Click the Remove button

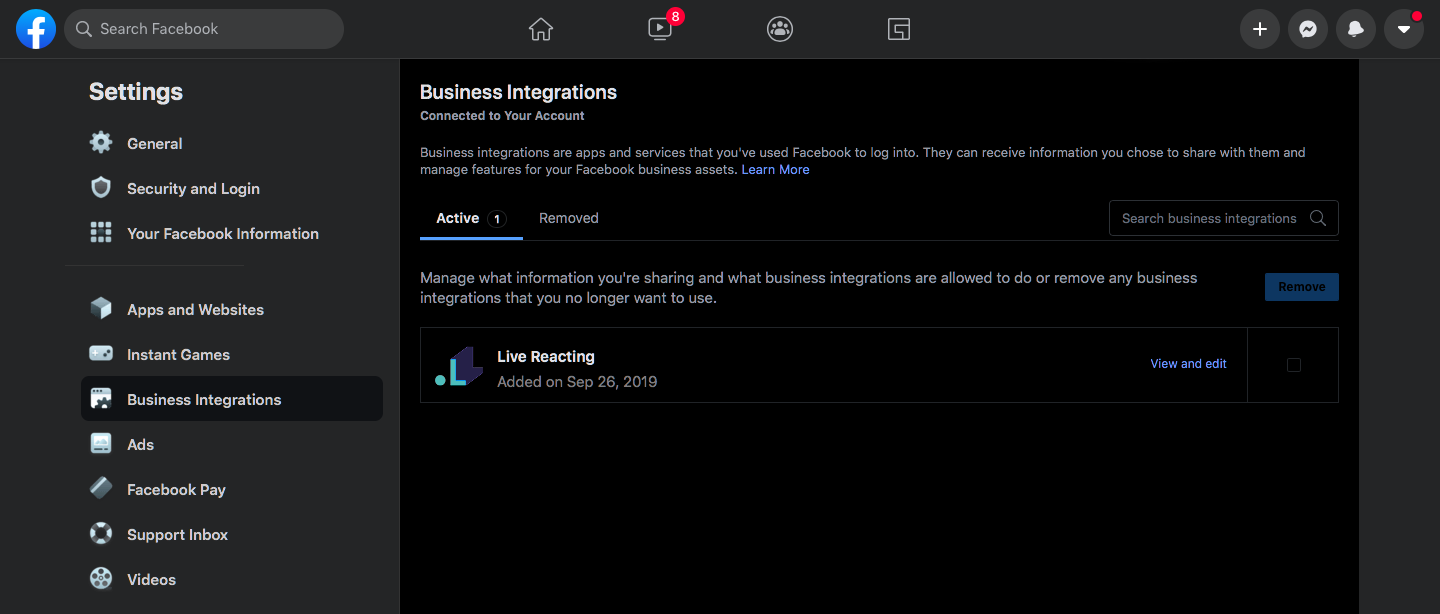coord(1302,287)
